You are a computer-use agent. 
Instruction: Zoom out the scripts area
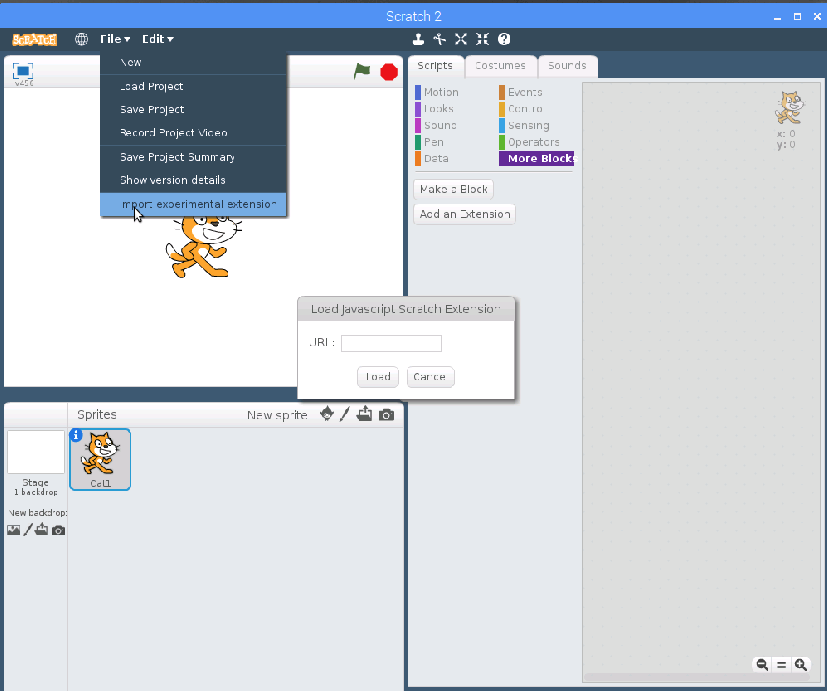click(762, 665)
